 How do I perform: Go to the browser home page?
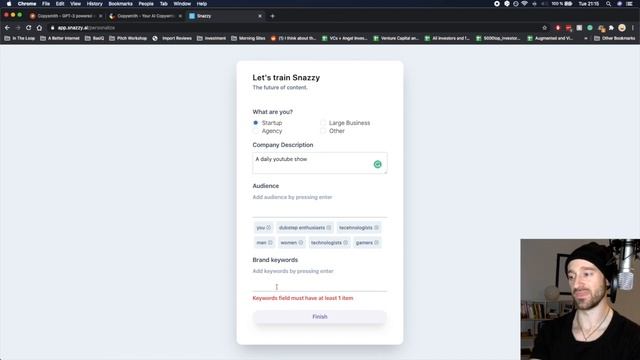[x=39, y=28]
